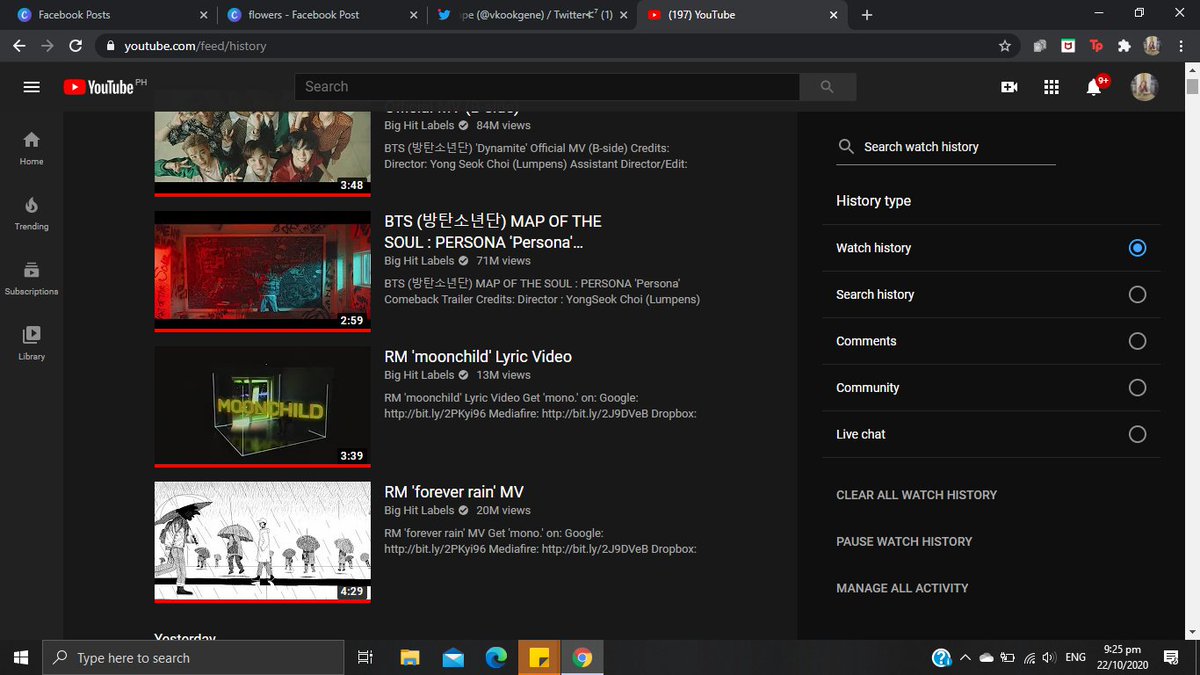Click the volume speaker tray icon
Screen dimensions: 1200x675
click(1049, 658)
